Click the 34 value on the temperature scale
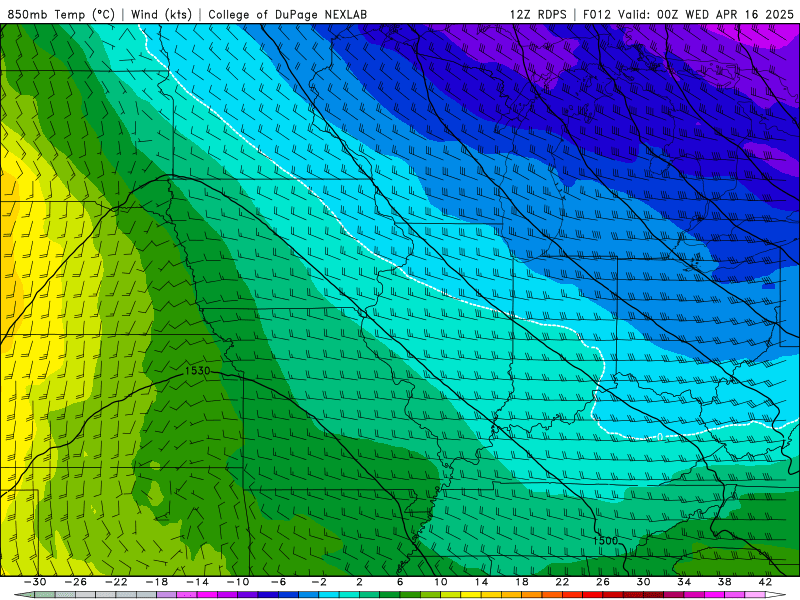This screenshot has width=800, height=600. 684,582
